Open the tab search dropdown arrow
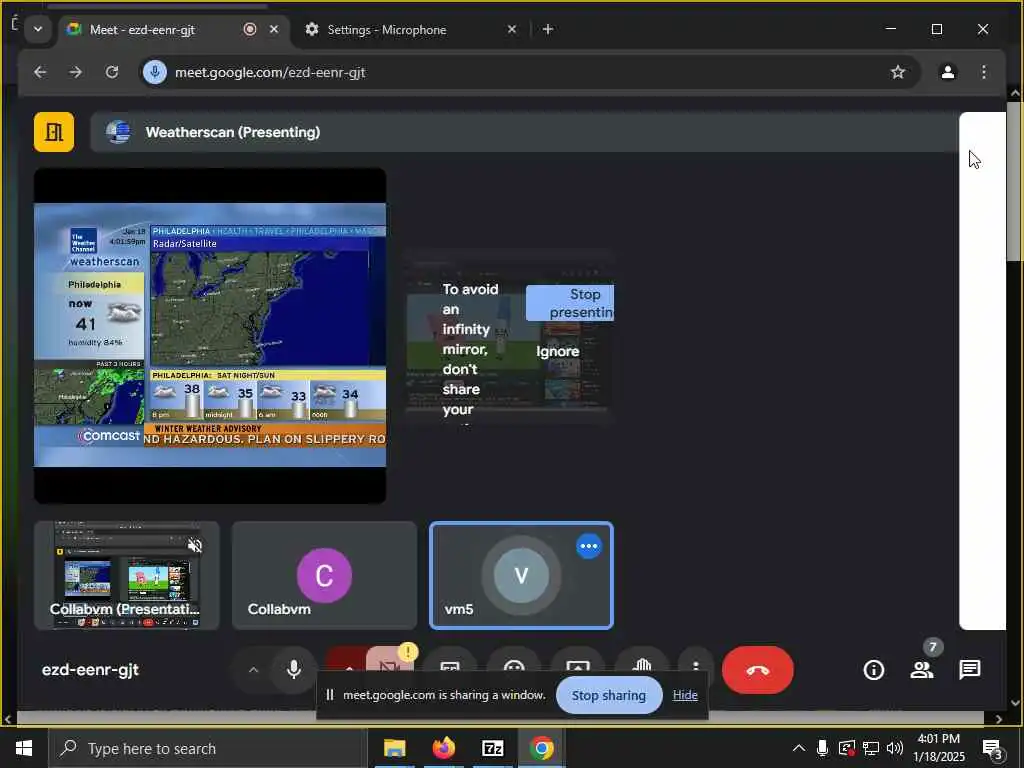Screen dimensions: 1024x768 [x=38, y=29]
